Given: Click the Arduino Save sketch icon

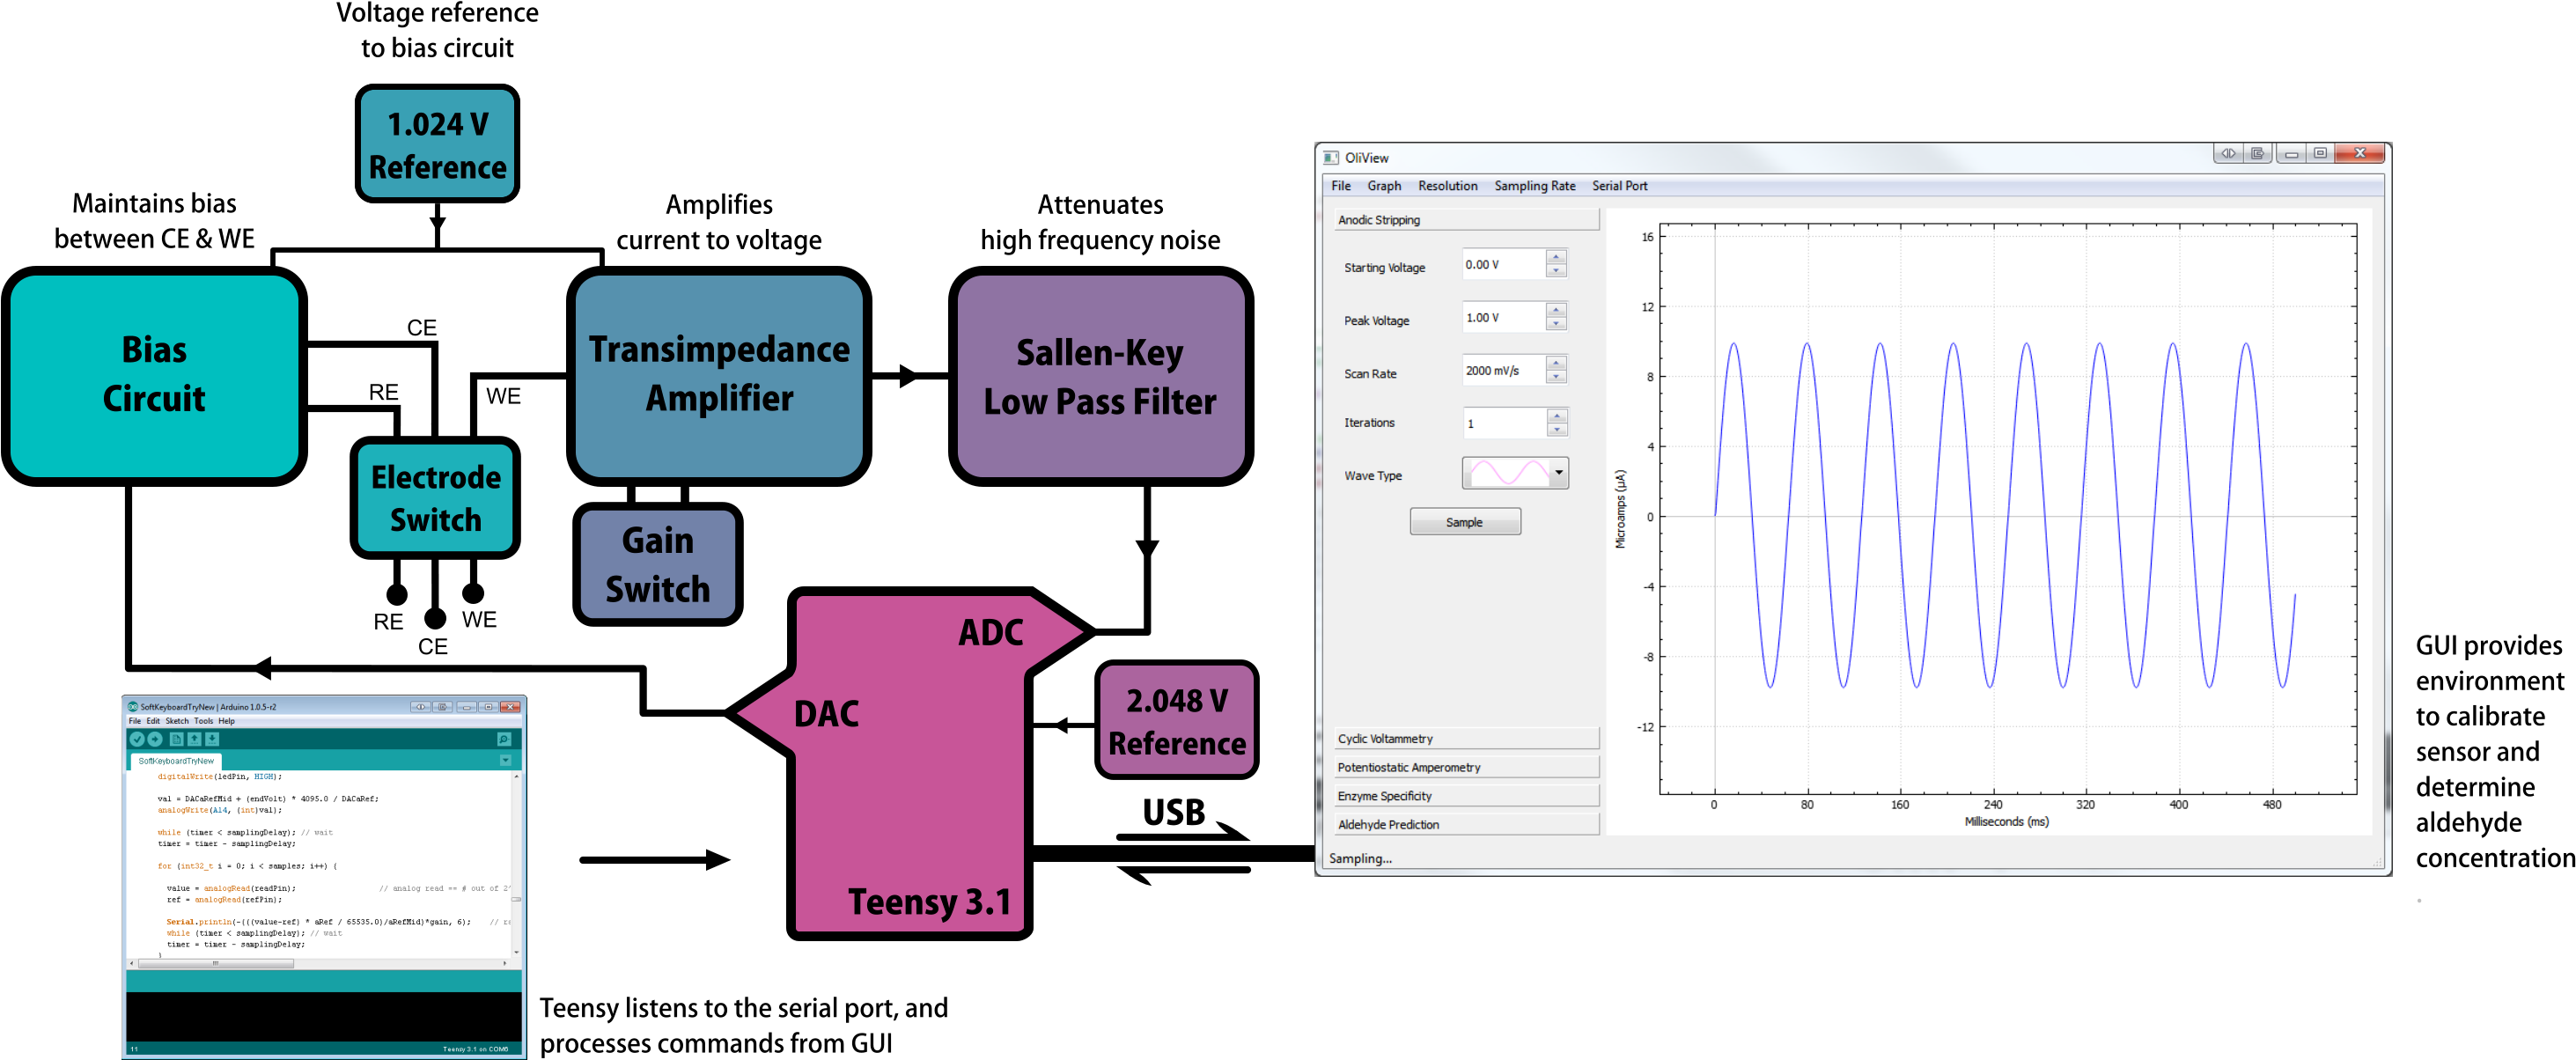Looking at the screenshot, I should tap(212, 739).
